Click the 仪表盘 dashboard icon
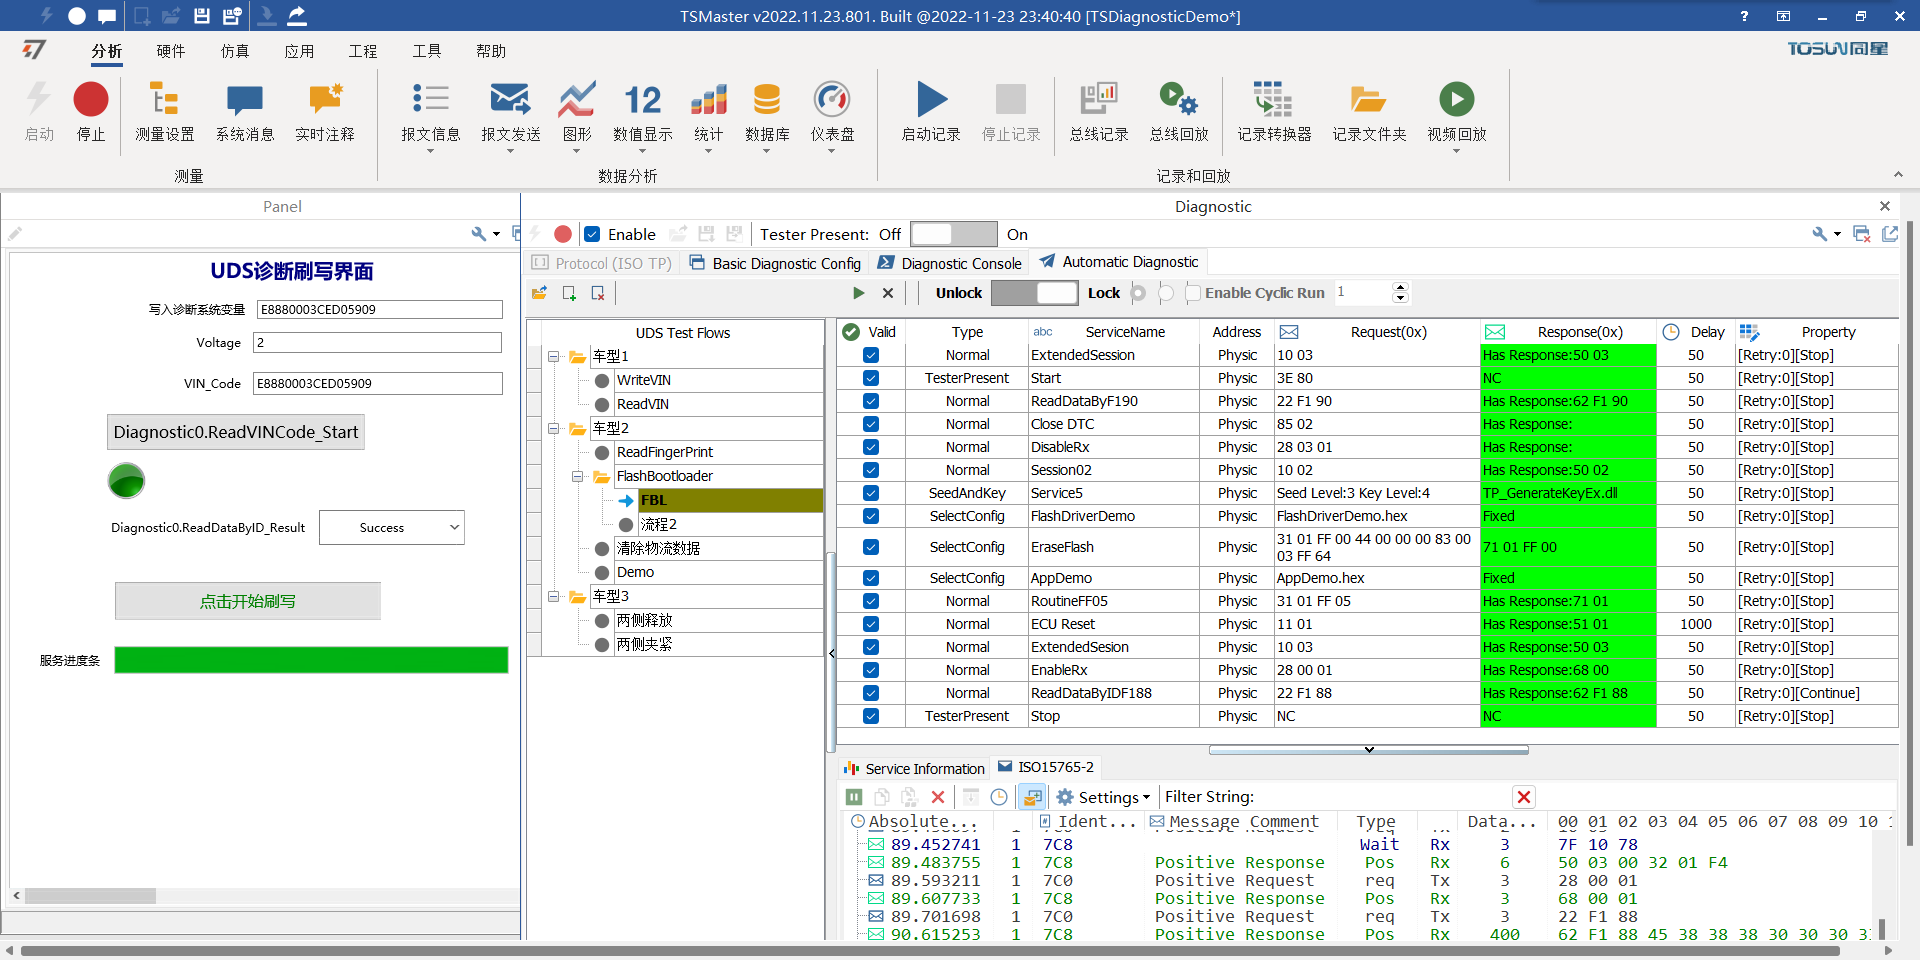The image size is (1920, 960). click(x=832, y=100)
